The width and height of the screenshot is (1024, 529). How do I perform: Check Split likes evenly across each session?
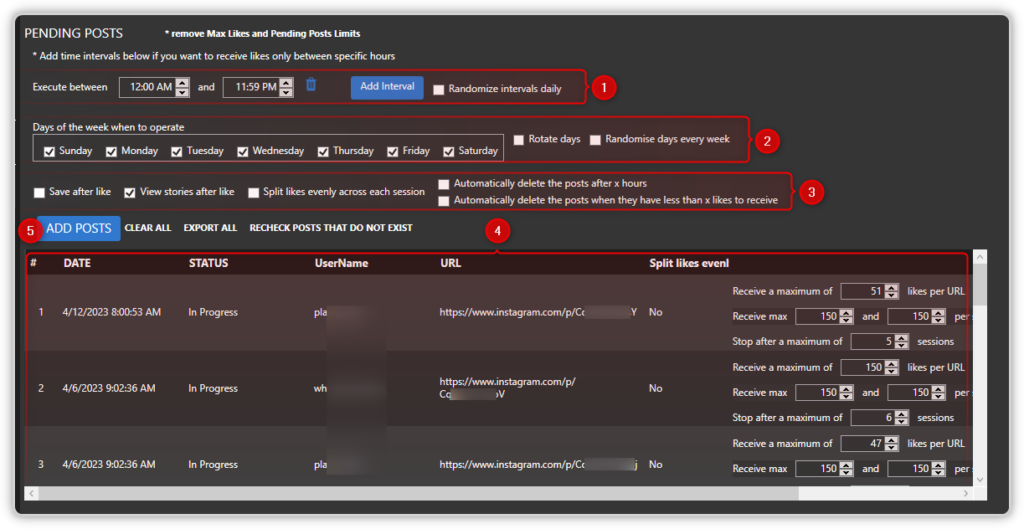(253, 193)
